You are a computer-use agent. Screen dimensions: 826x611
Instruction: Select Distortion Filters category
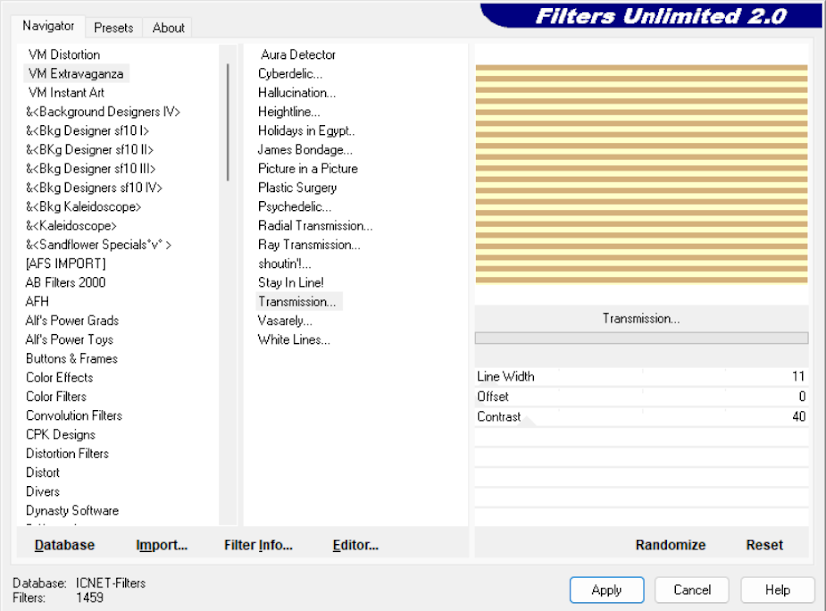(67, 453)
